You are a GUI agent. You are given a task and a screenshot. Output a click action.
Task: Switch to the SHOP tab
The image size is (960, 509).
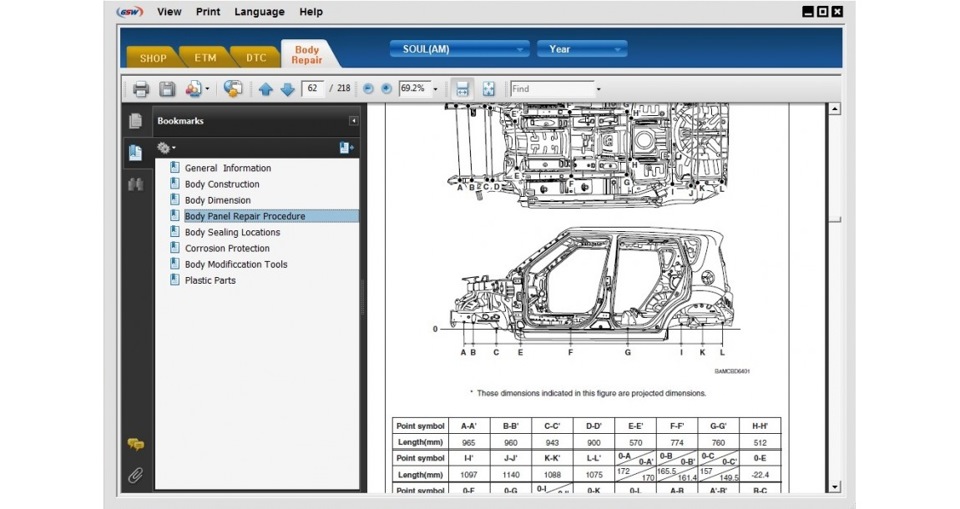153,58
